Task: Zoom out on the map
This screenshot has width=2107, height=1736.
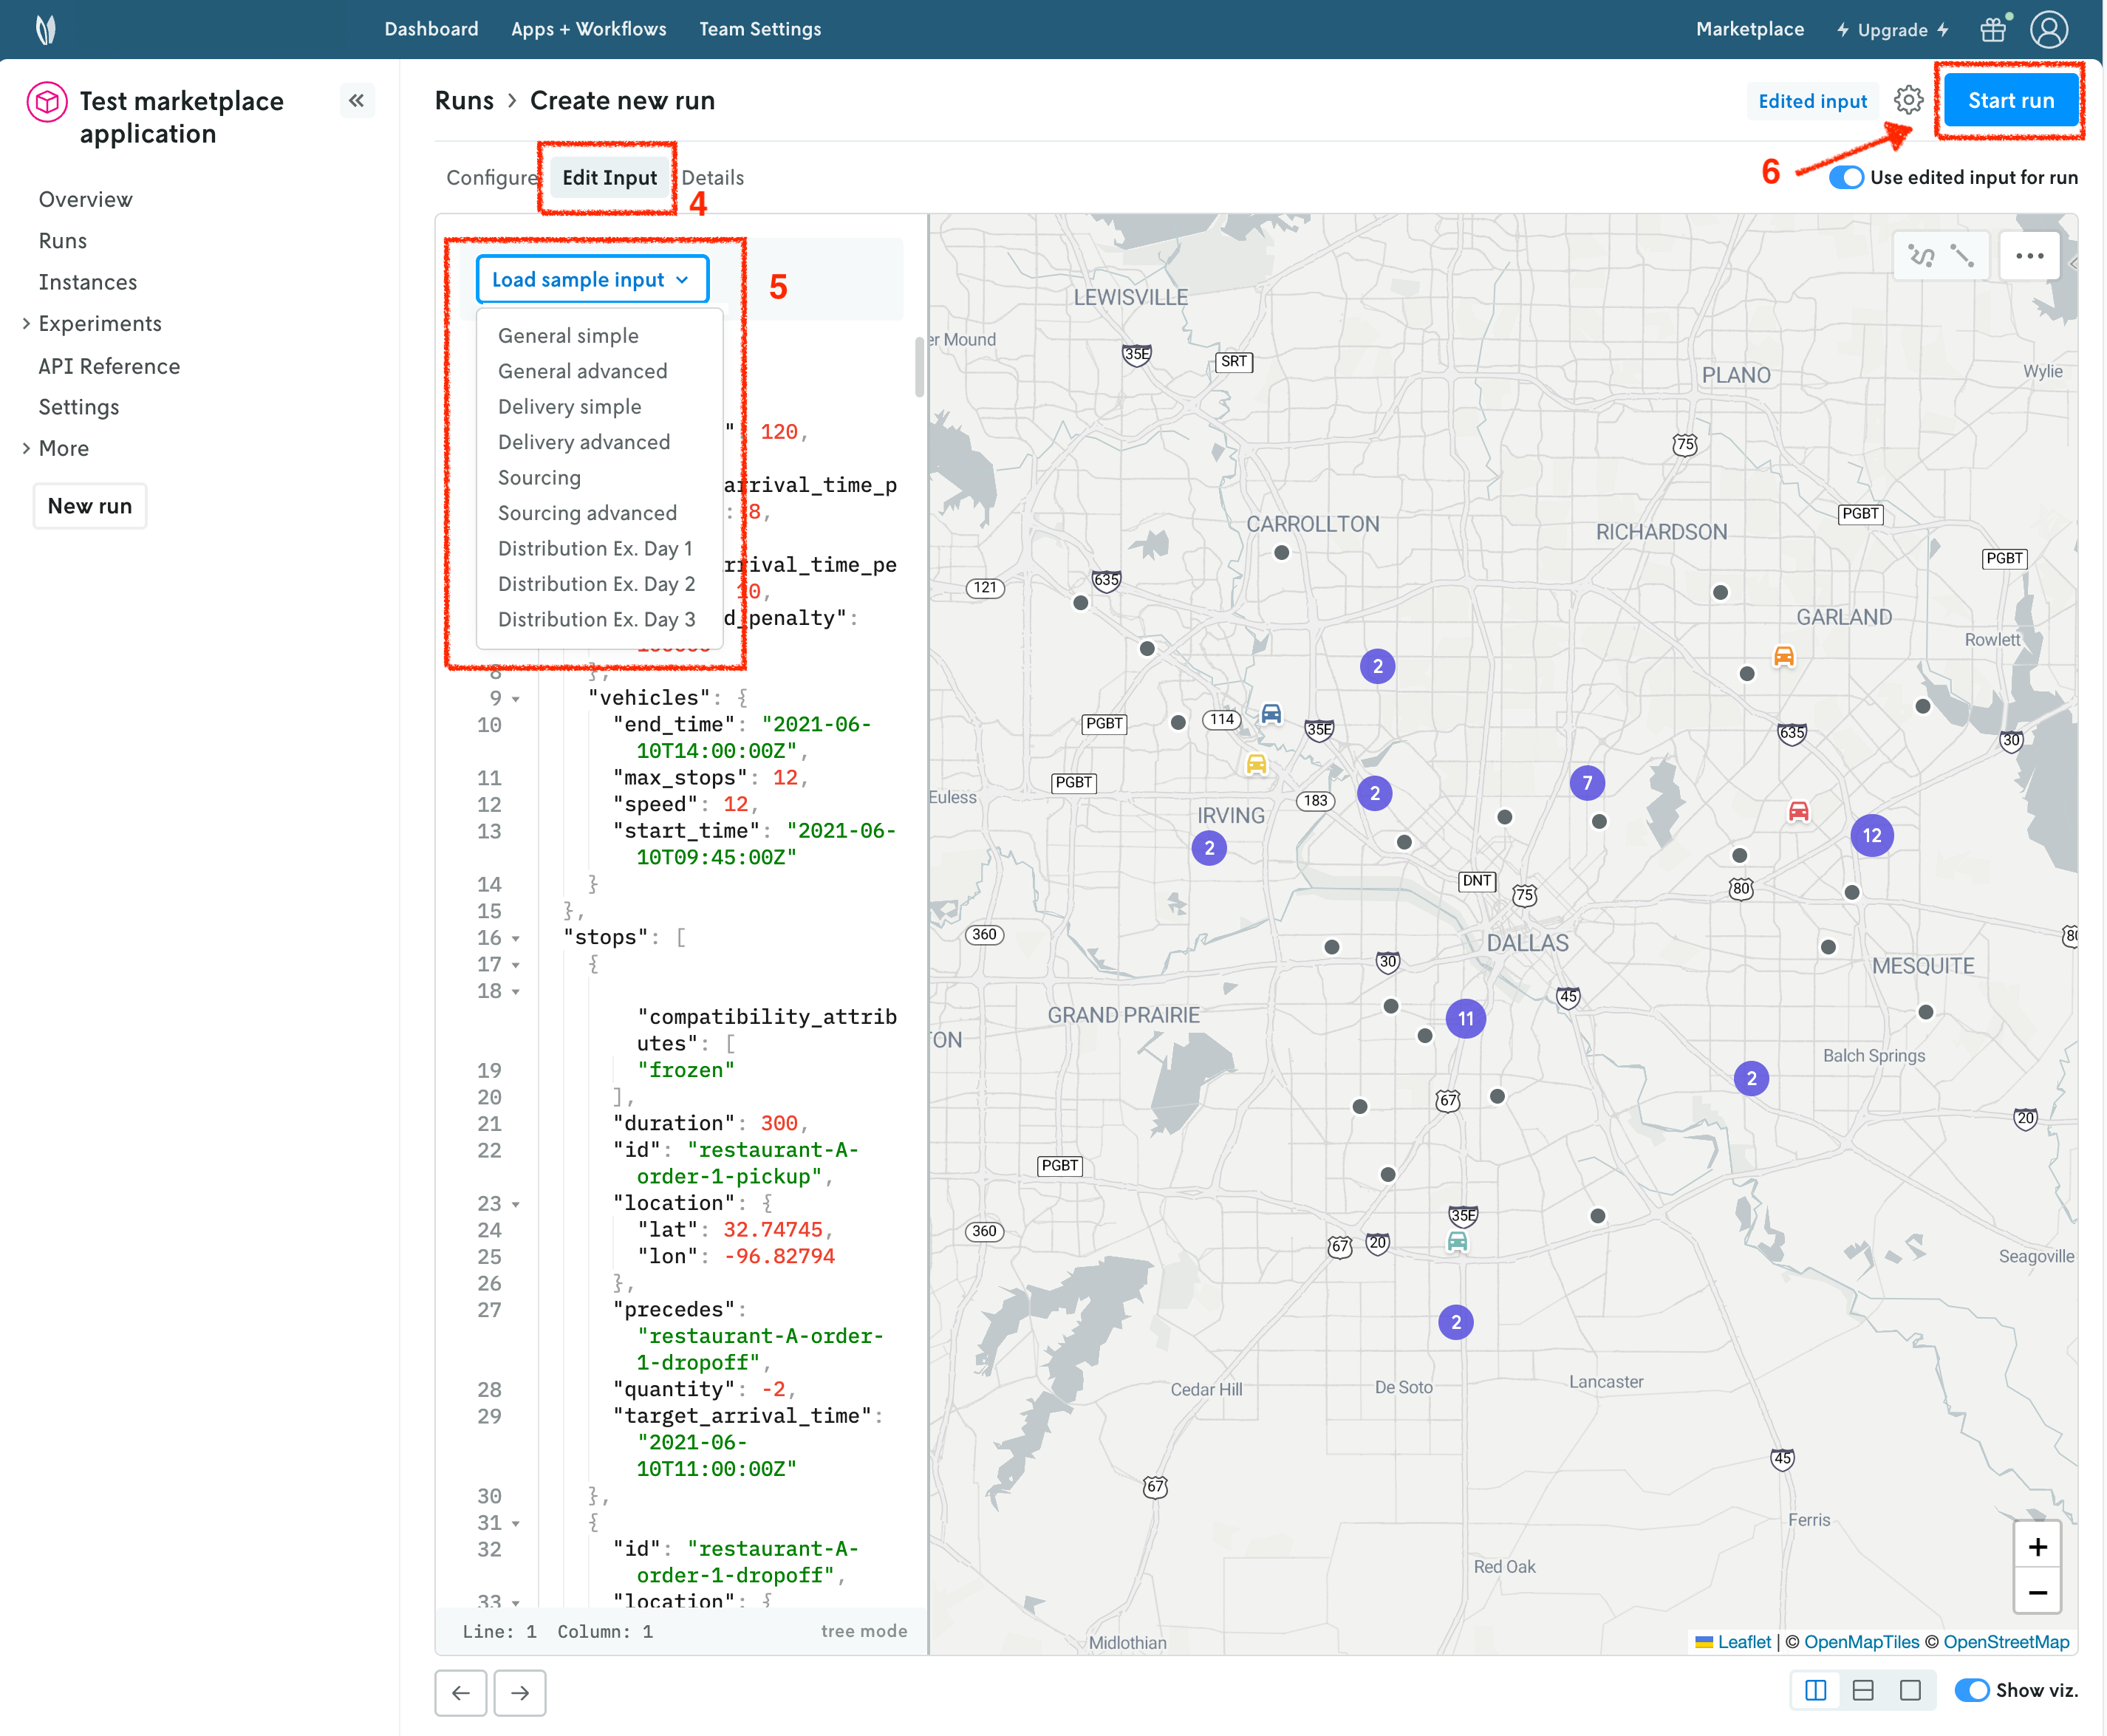Action: (x=2037, y=1592)
